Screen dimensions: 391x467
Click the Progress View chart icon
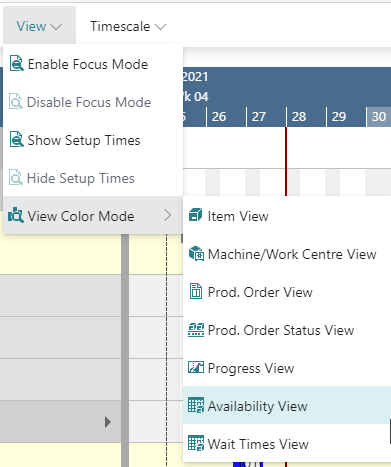[196, 367]
